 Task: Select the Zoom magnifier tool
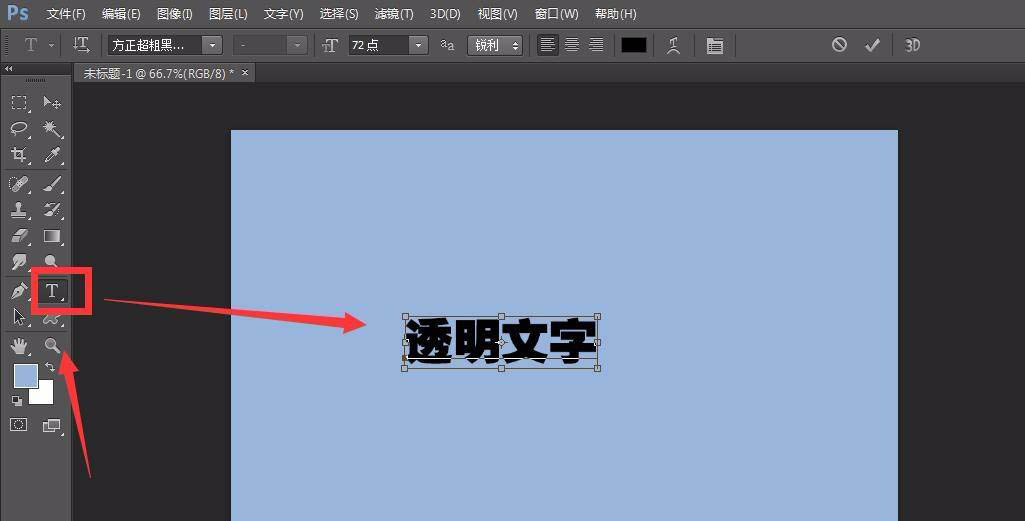point(52,346)
